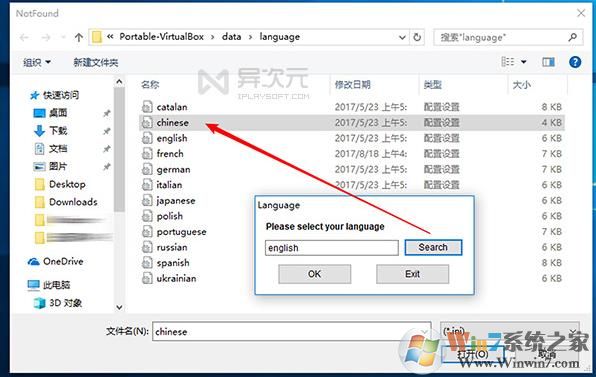The image size is (596, 377).
Task: Select the russian file icon
Action: 147,247
